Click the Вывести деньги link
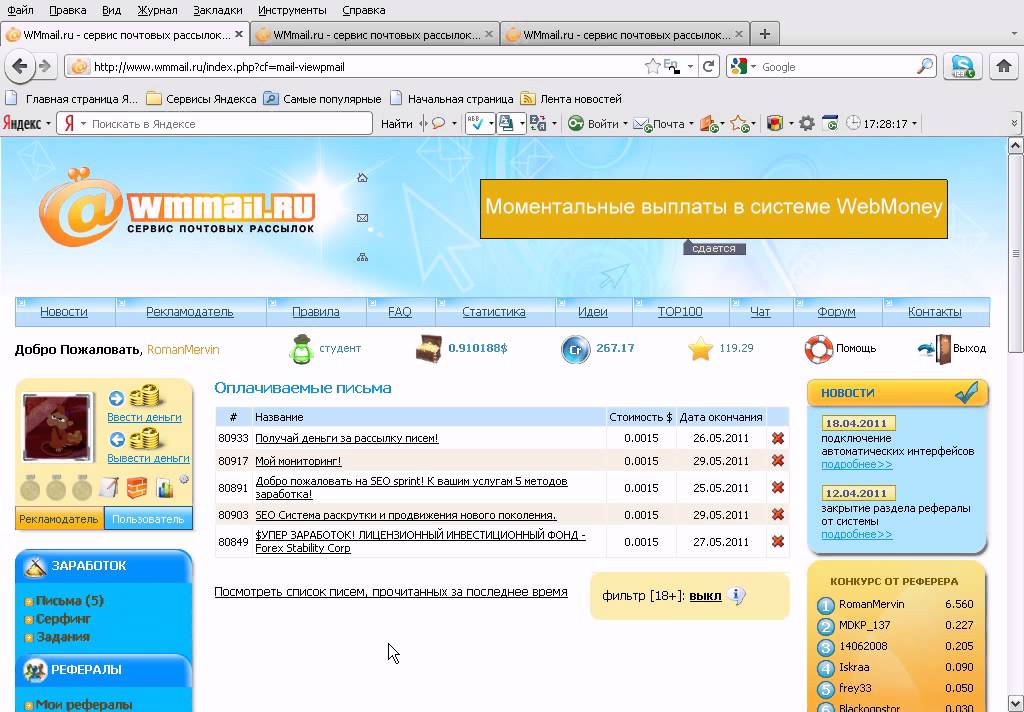1024x712 pixels. [148, 458]
